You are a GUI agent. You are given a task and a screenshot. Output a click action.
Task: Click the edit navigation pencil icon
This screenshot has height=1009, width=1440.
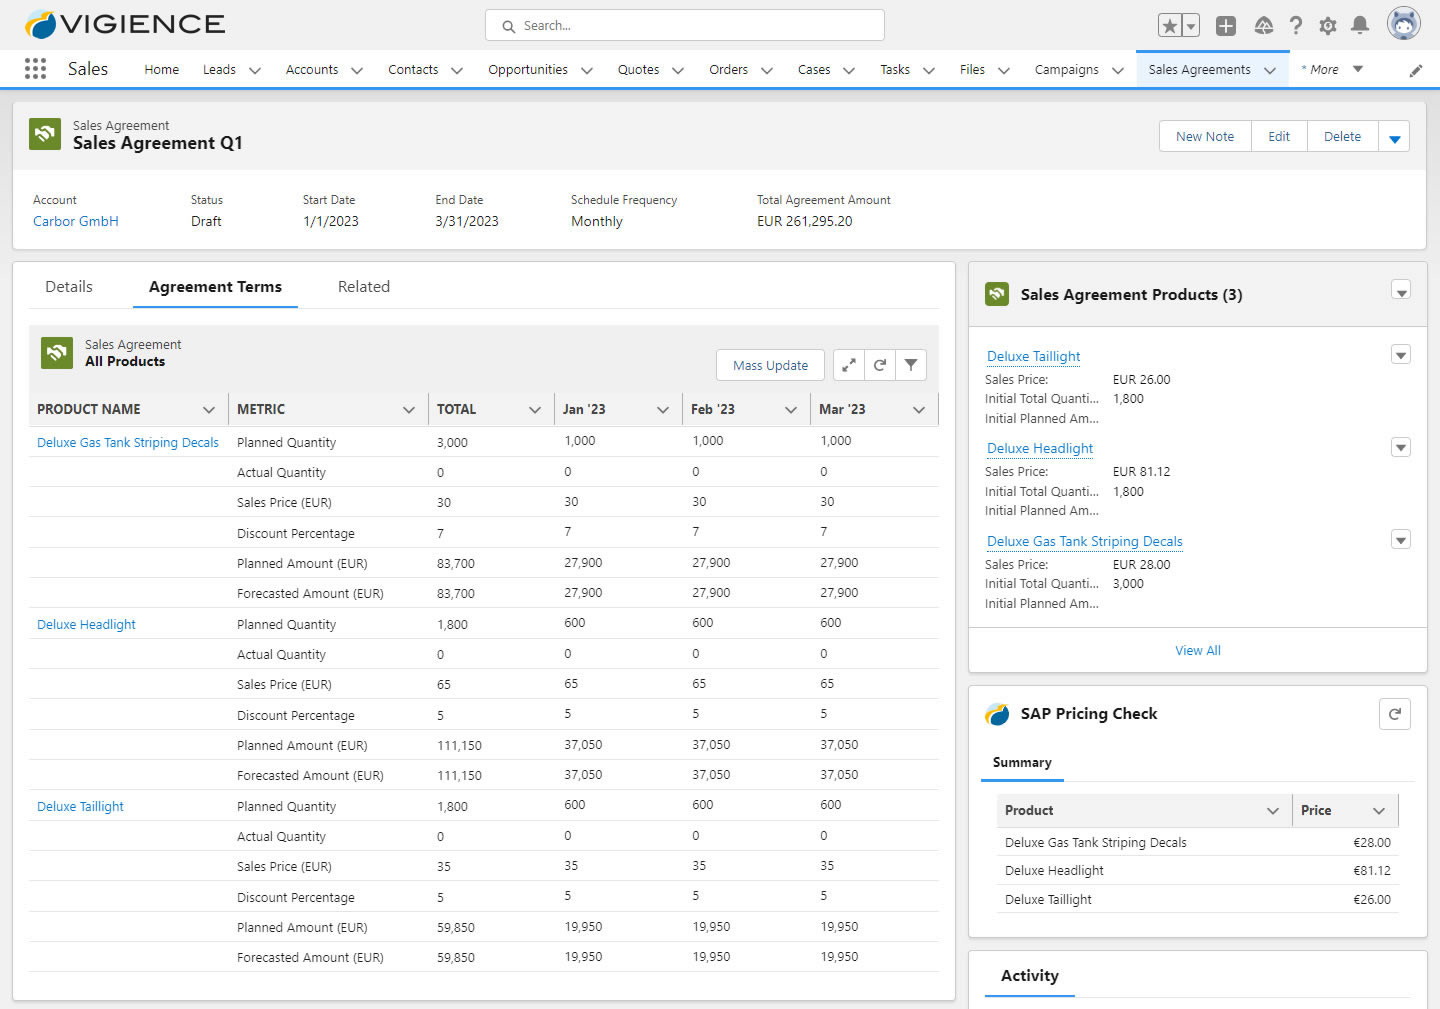pyautogui.click(x=1416, y=70)
